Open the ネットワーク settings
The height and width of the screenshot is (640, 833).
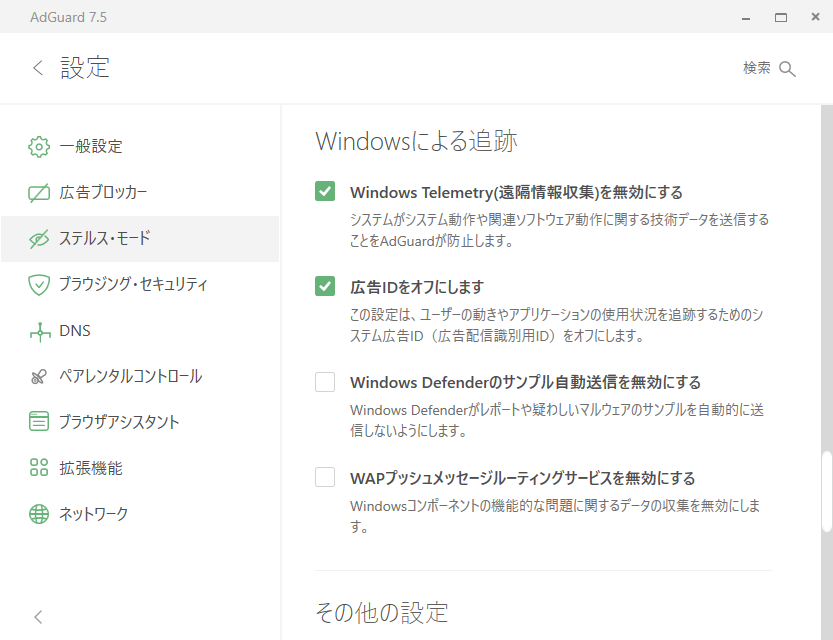140,514
